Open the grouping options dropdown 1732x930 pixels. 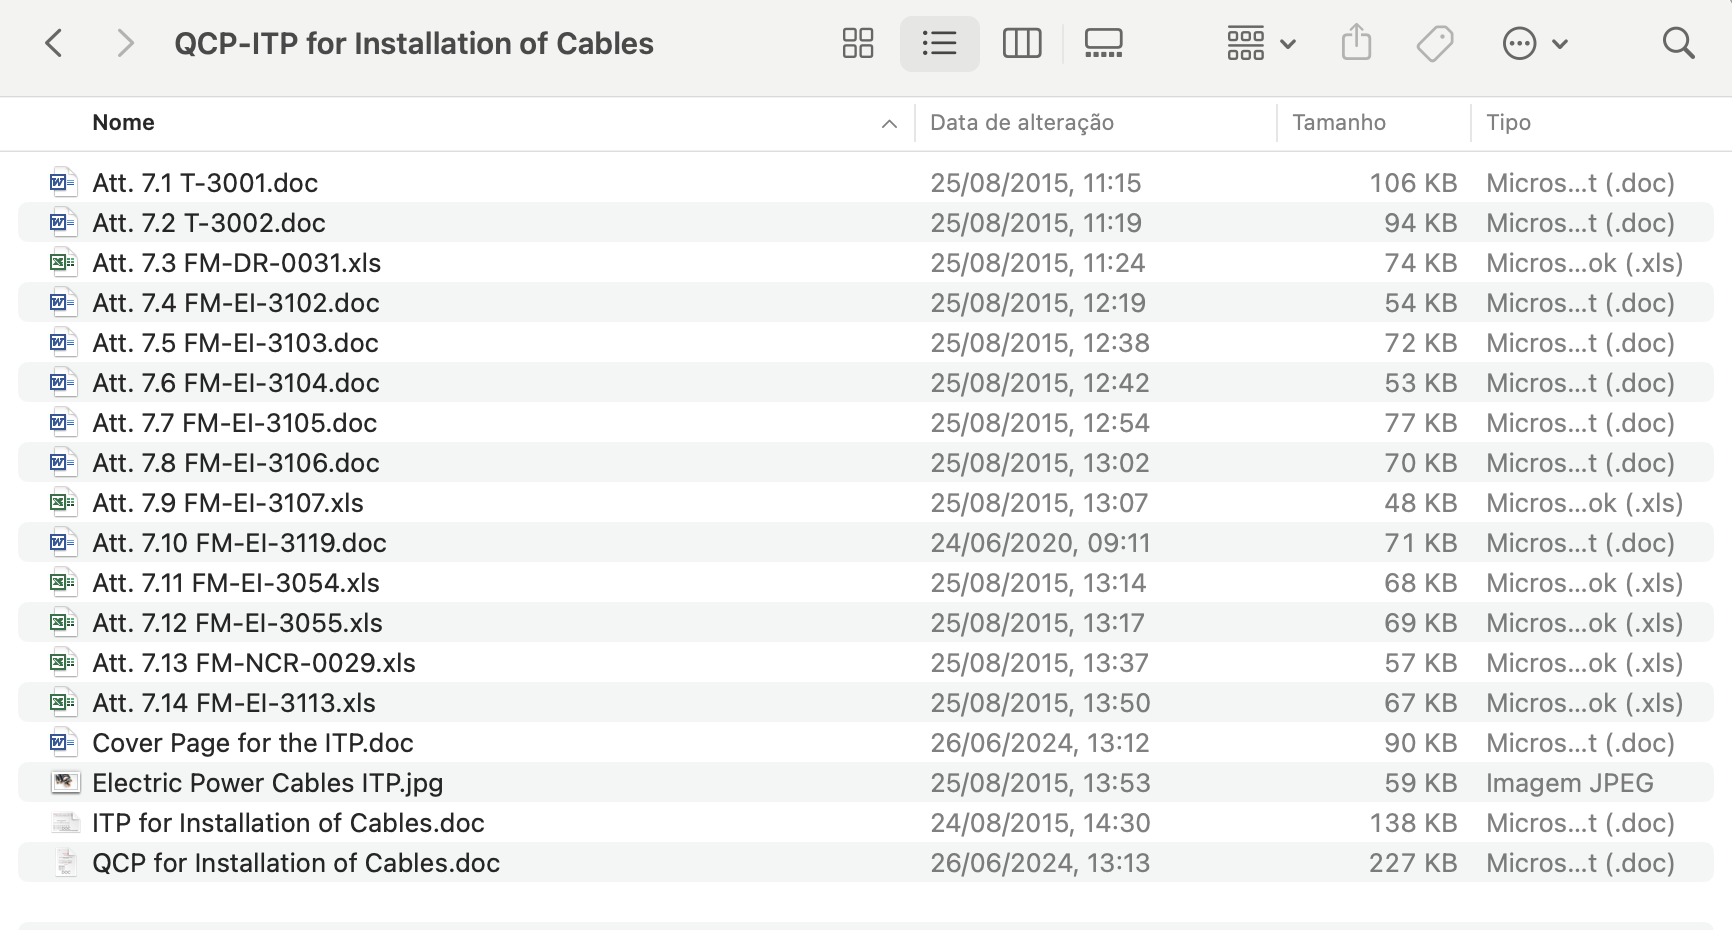click(1259, 43)
